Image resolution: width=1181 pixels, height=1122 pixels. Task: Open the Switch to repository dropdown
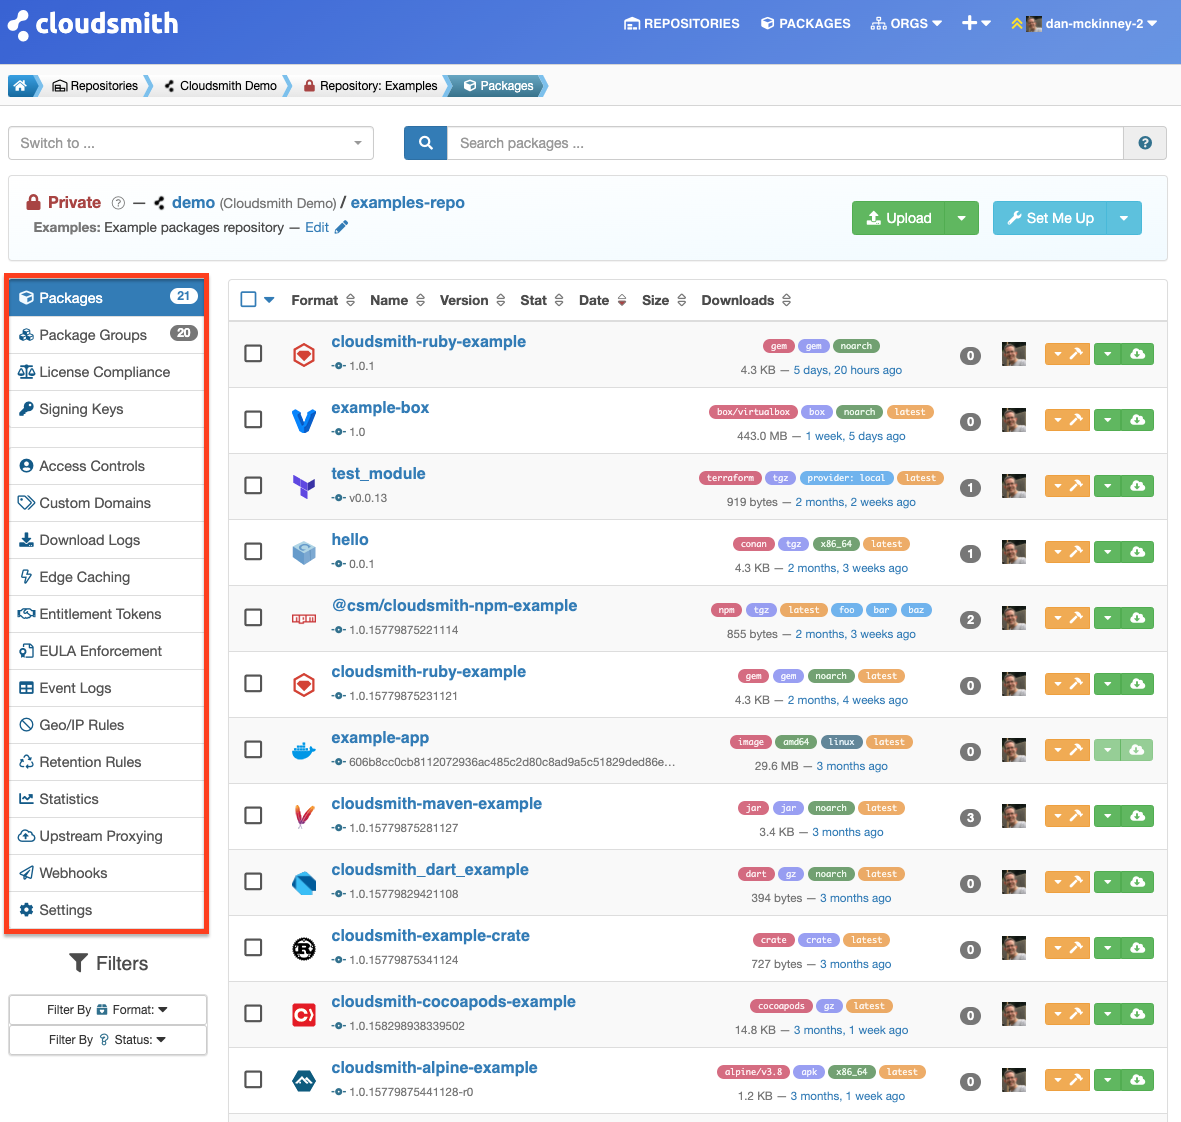191,143
